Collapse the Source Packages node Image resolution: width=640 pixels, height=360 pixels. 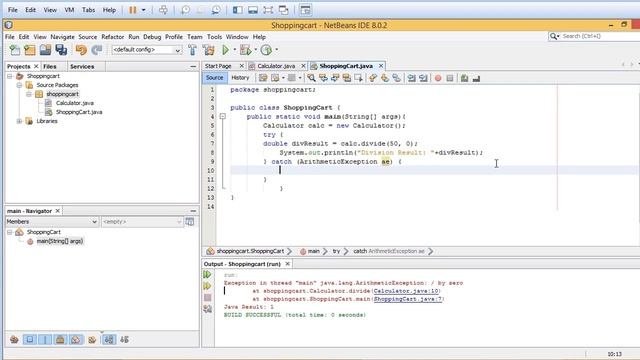(x=19, y=85)
